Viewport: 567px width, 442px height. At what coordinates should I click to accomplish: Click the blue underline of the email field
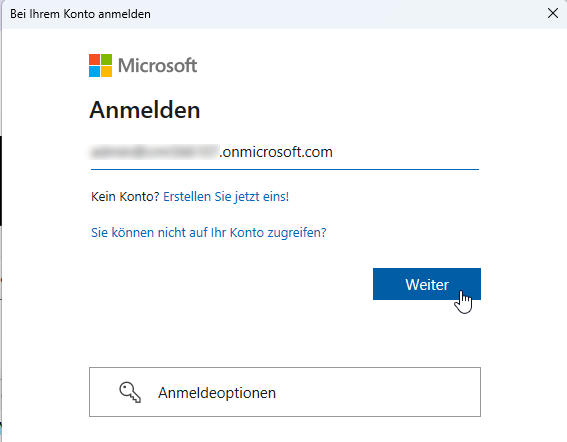point(285,169)
